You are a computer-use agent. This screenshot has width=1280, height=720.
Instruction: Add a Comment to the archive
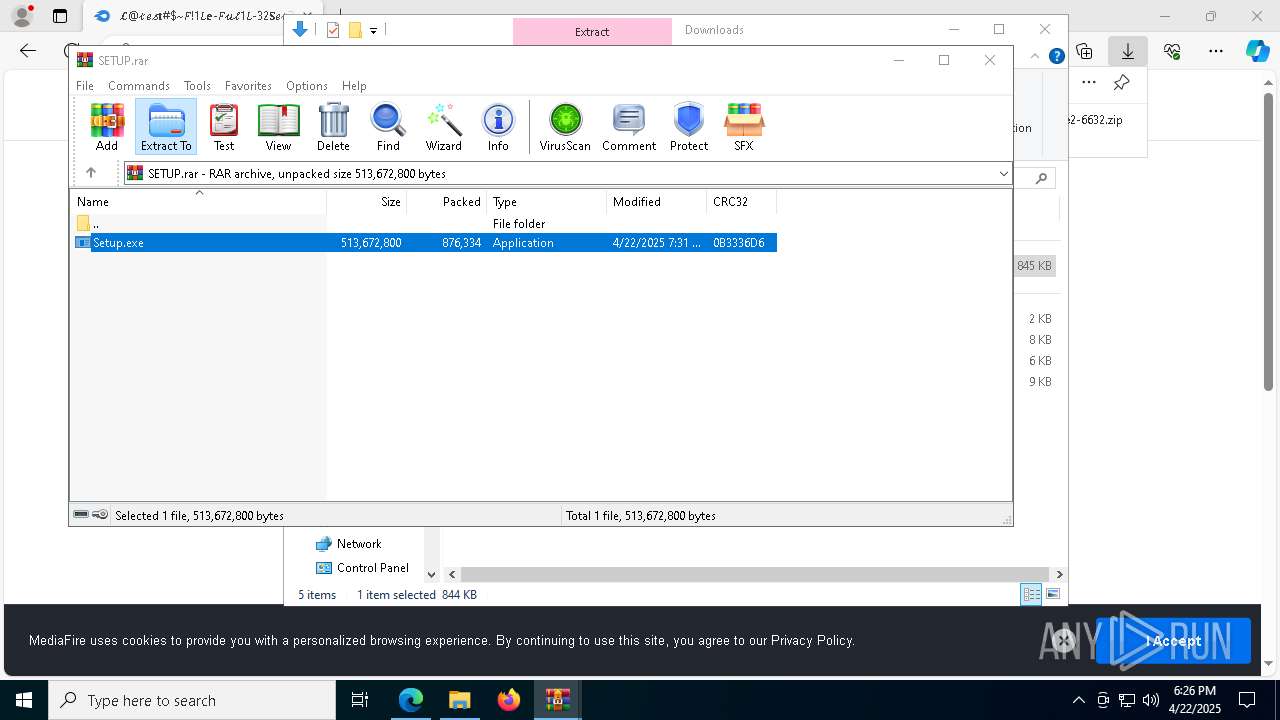pos(629,127)
